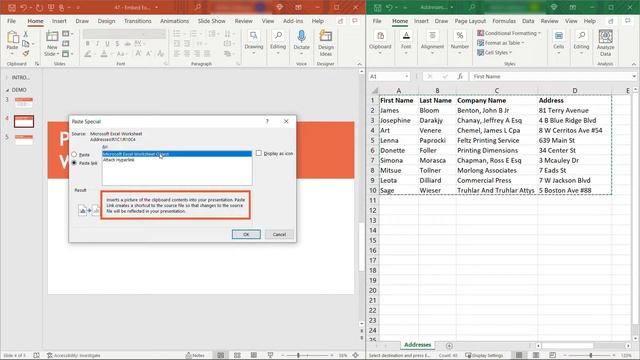Open the File menu in PowerPoint
Image resolution: width=640 pixels, height=360 pixels.
pos(11,21)
